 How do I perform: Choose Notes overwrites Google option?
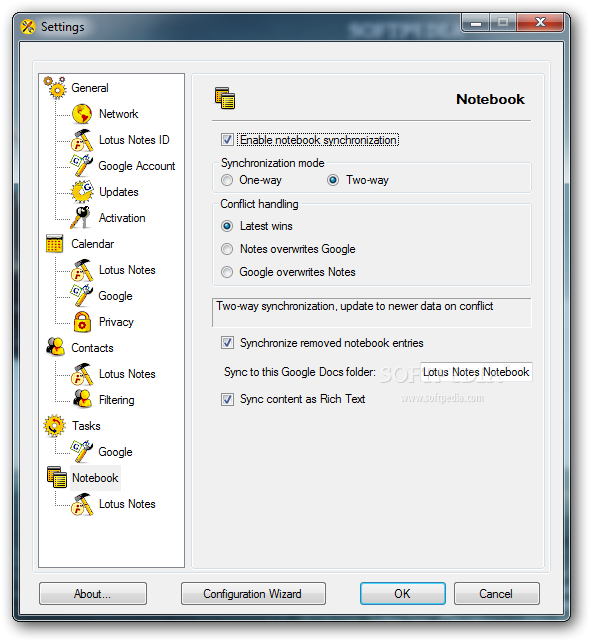(227, 249)
